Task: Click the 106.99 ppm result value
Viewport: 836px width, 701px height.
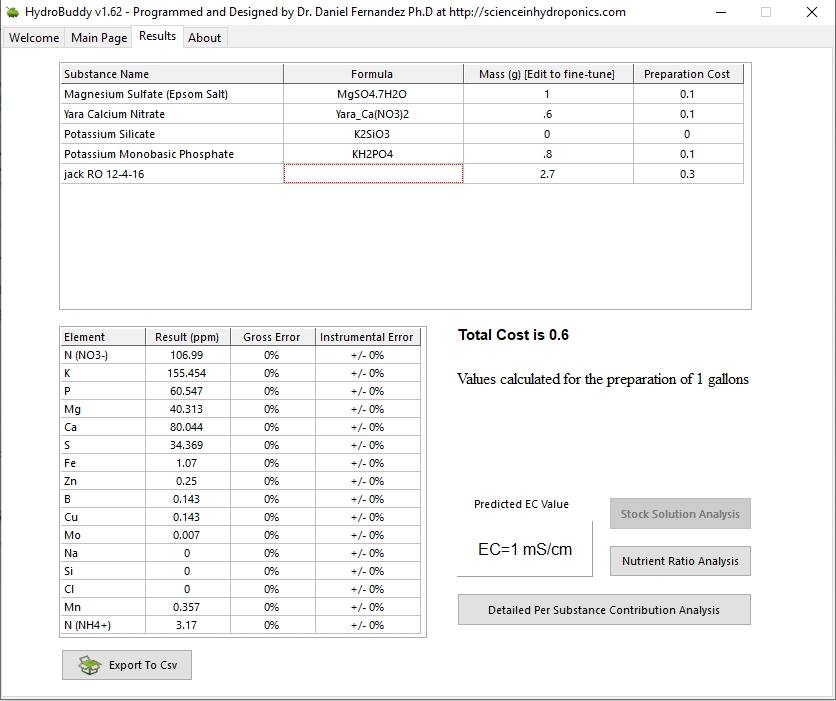Action: 188,355
